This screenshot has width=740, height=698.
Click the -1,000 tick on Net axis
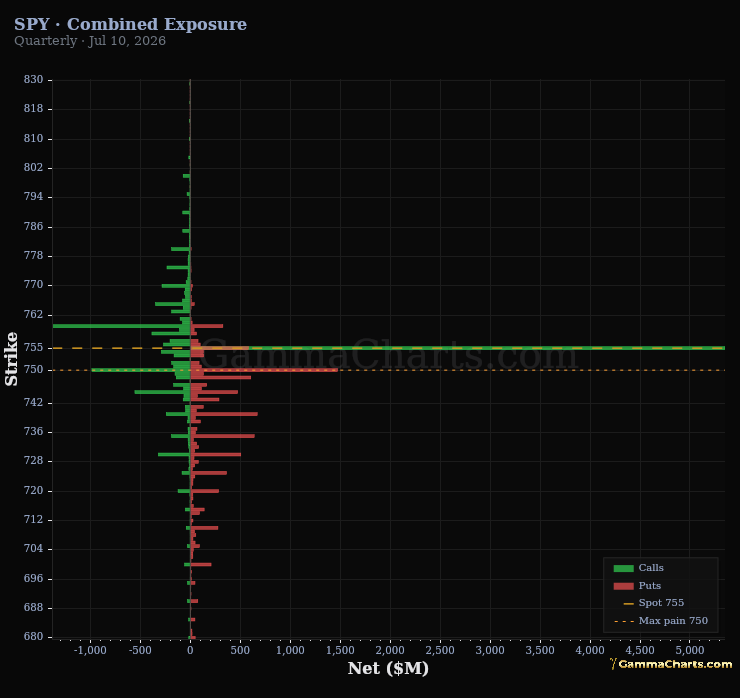pos(90,650)
